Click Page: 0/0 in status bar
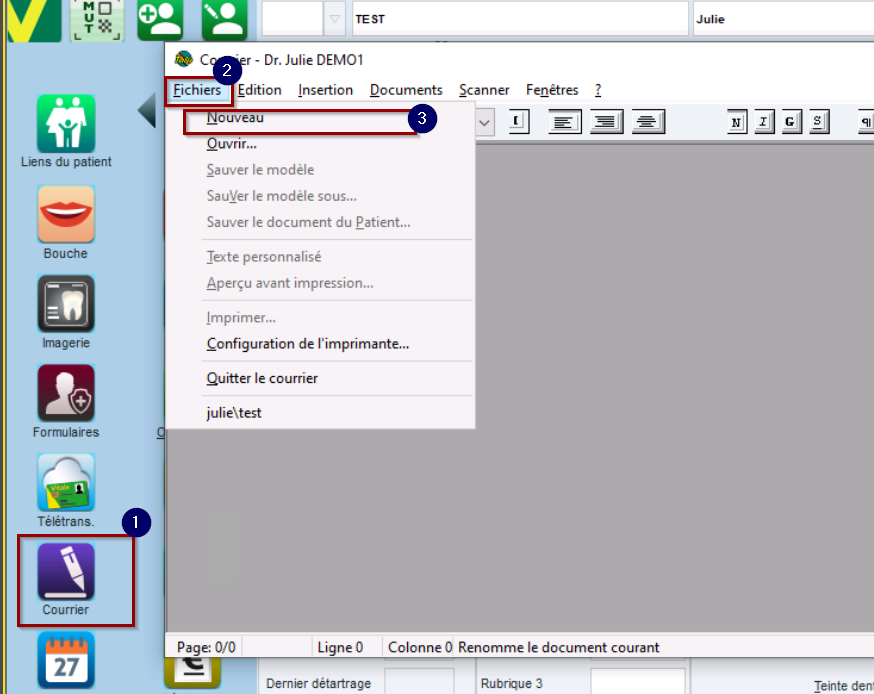Image resolution: width=874 pixels, height=694 pixels. 206,648
